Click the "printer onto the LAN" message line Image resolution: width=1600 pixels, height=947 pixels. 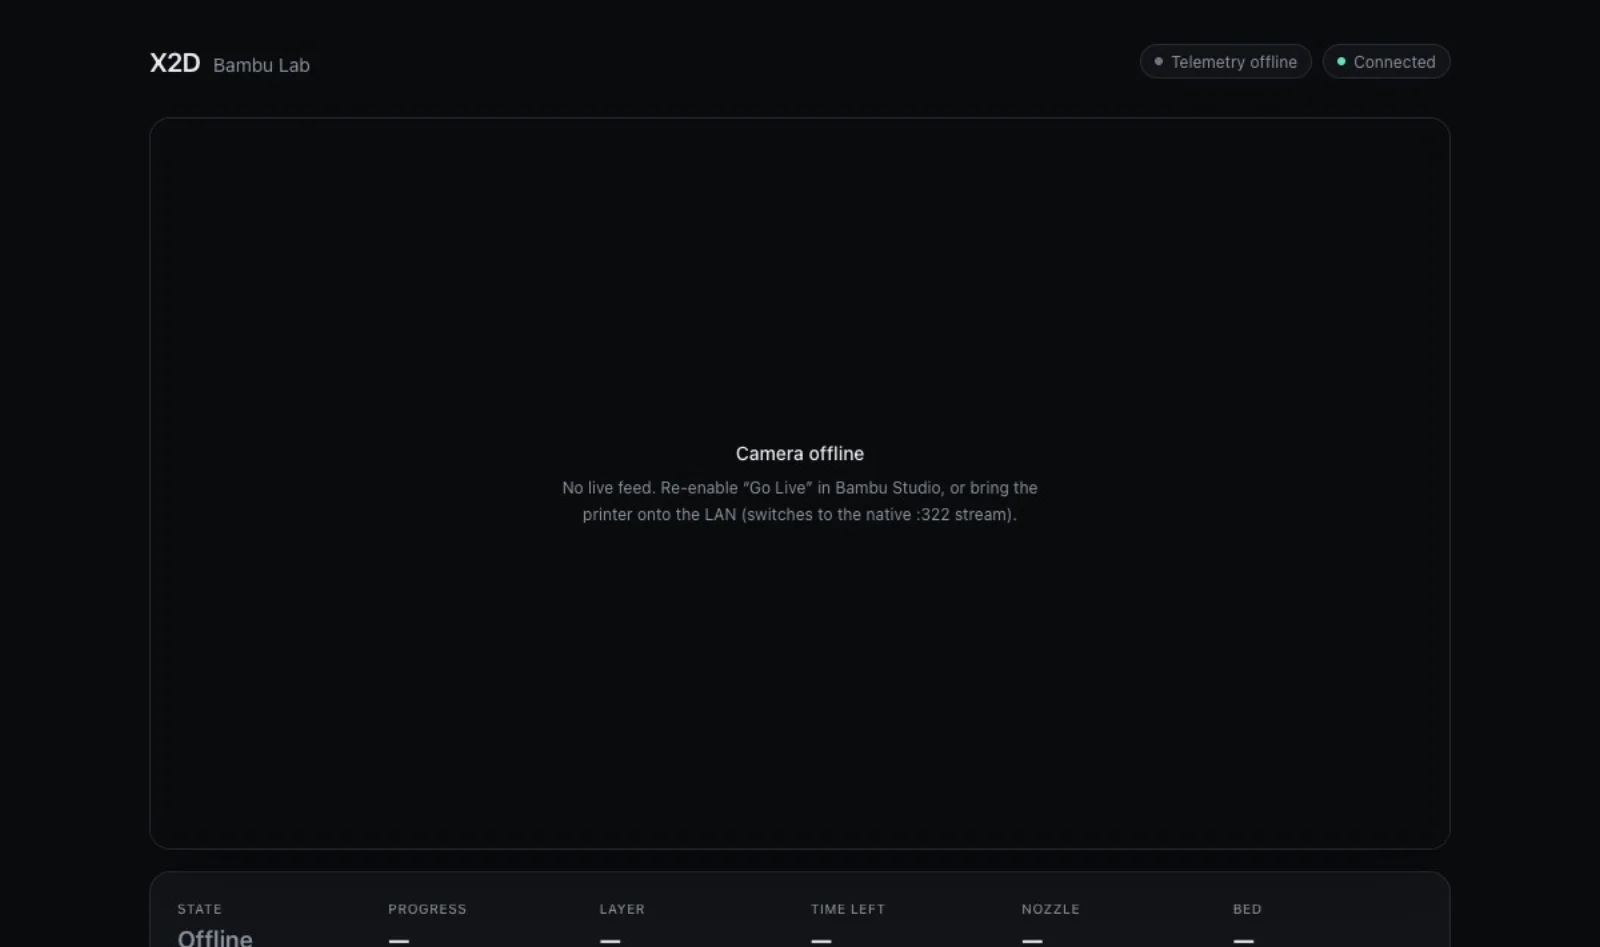(x=800, y=514)
